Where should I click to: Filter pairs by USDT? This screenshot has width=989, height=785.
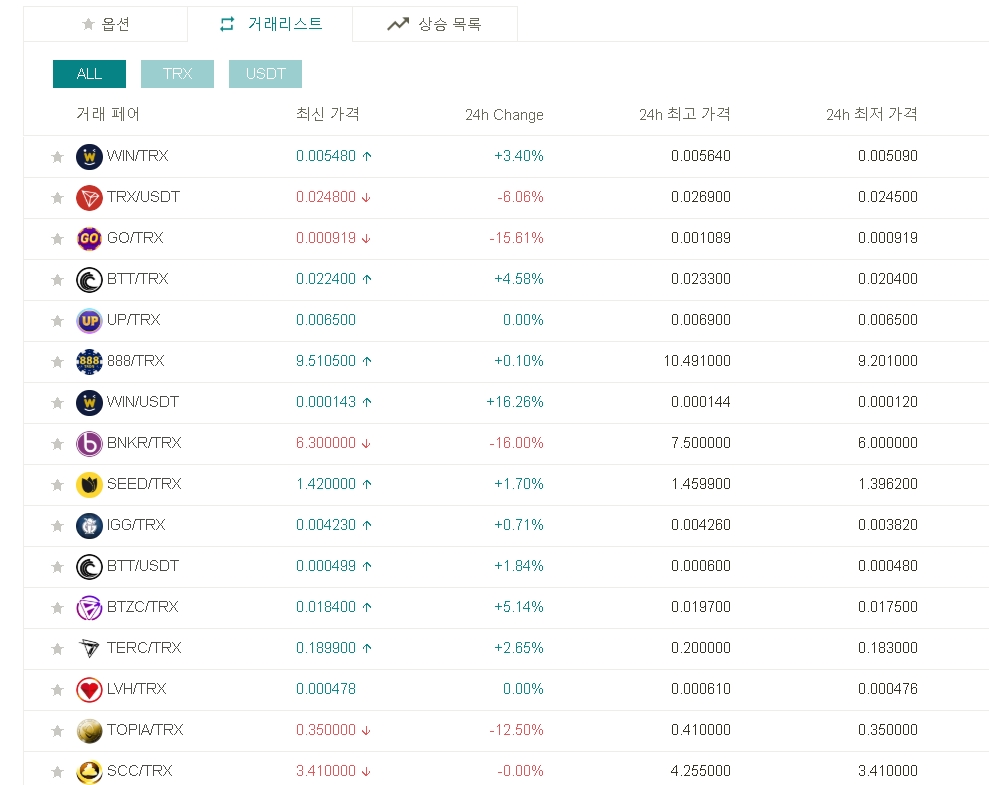[266, 74]
